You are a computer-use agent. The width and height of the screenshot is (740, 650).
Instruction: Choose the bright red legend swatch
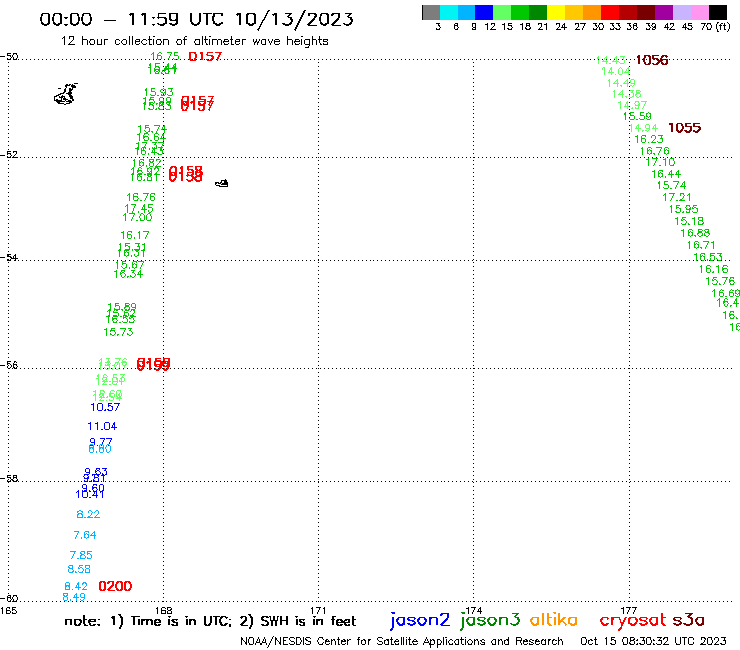pyautogui.click(x=610, y=12)
